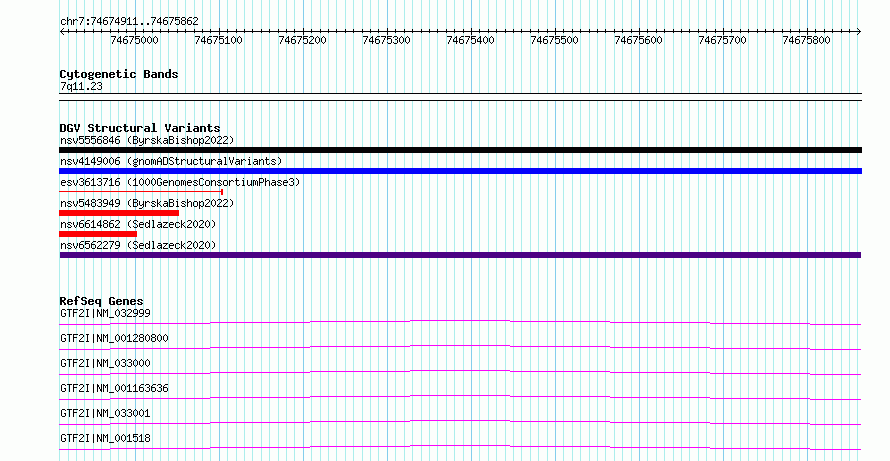Viewport: 890px width, 461px height.
Task: Click the 74675600 ruler tick label
Action: pos(639,40)
